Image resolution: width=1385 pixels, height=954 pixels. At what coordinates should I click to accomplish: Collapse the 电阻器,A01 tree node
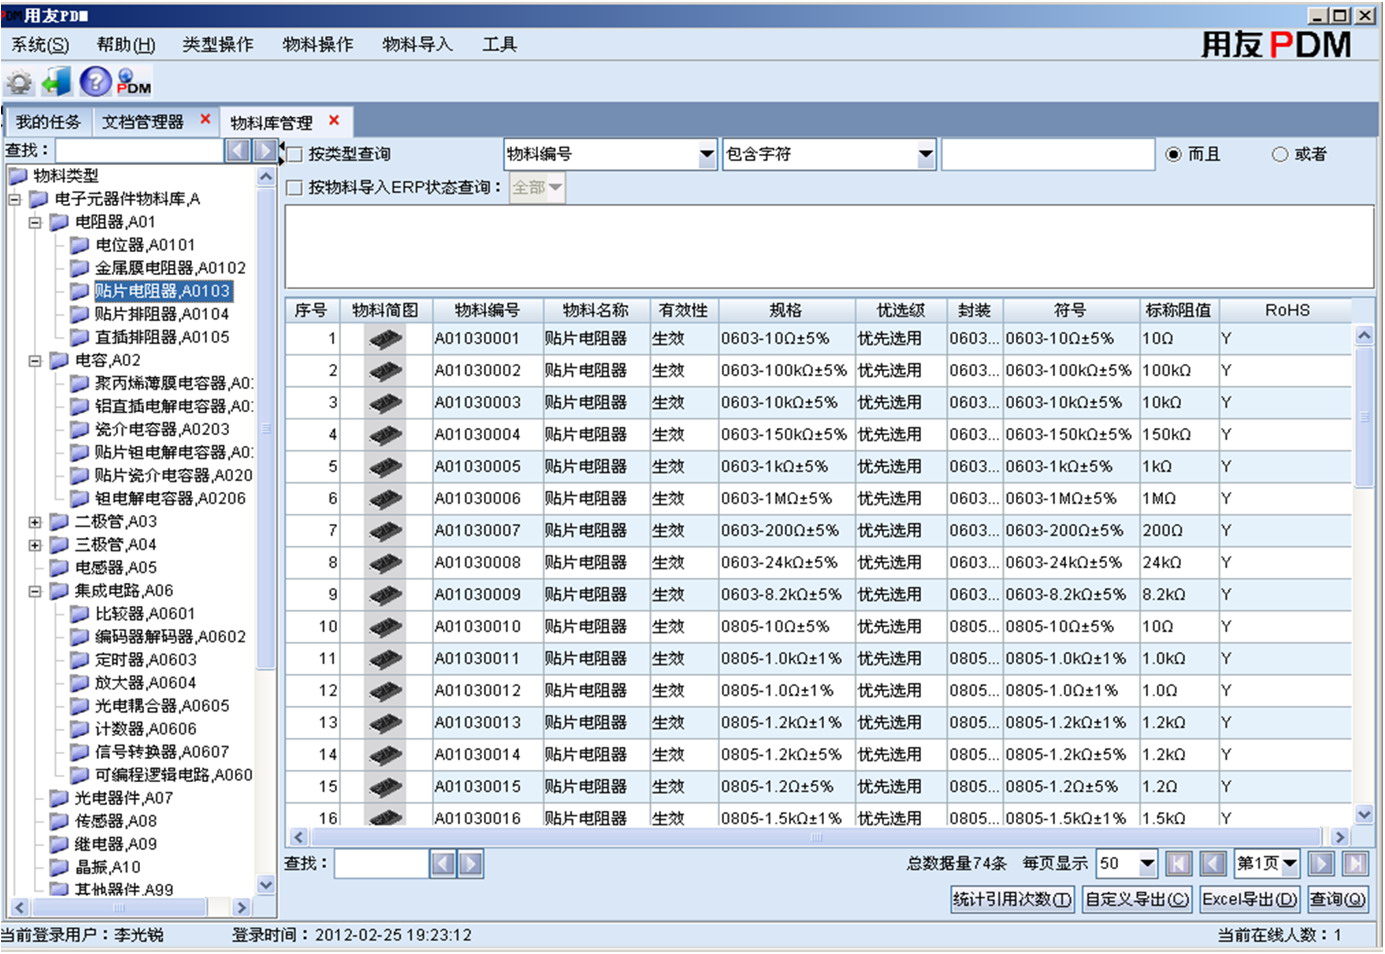(x=35, y=222)
